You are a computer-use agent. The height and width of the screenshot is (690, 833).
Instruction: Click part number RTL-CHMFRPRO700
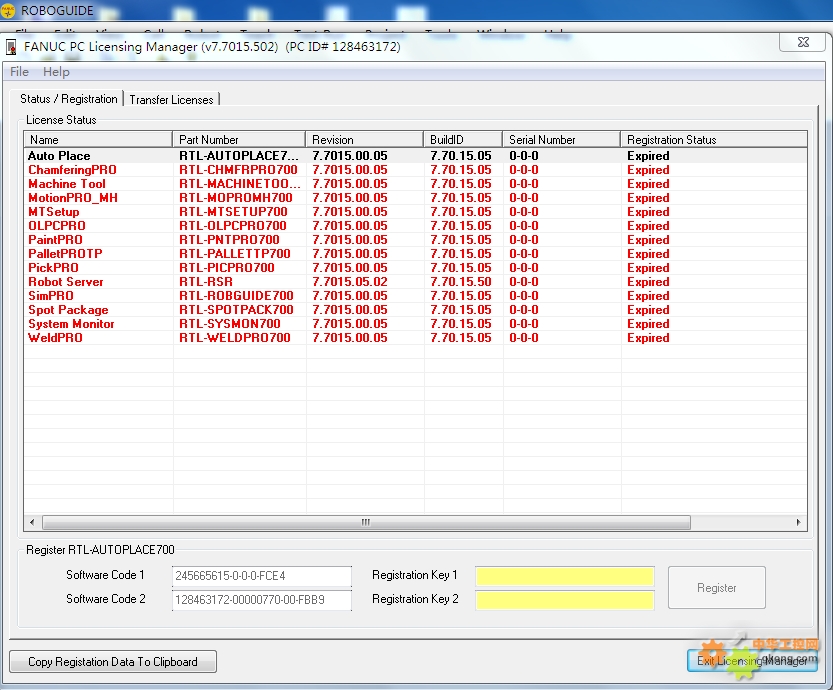238,170
